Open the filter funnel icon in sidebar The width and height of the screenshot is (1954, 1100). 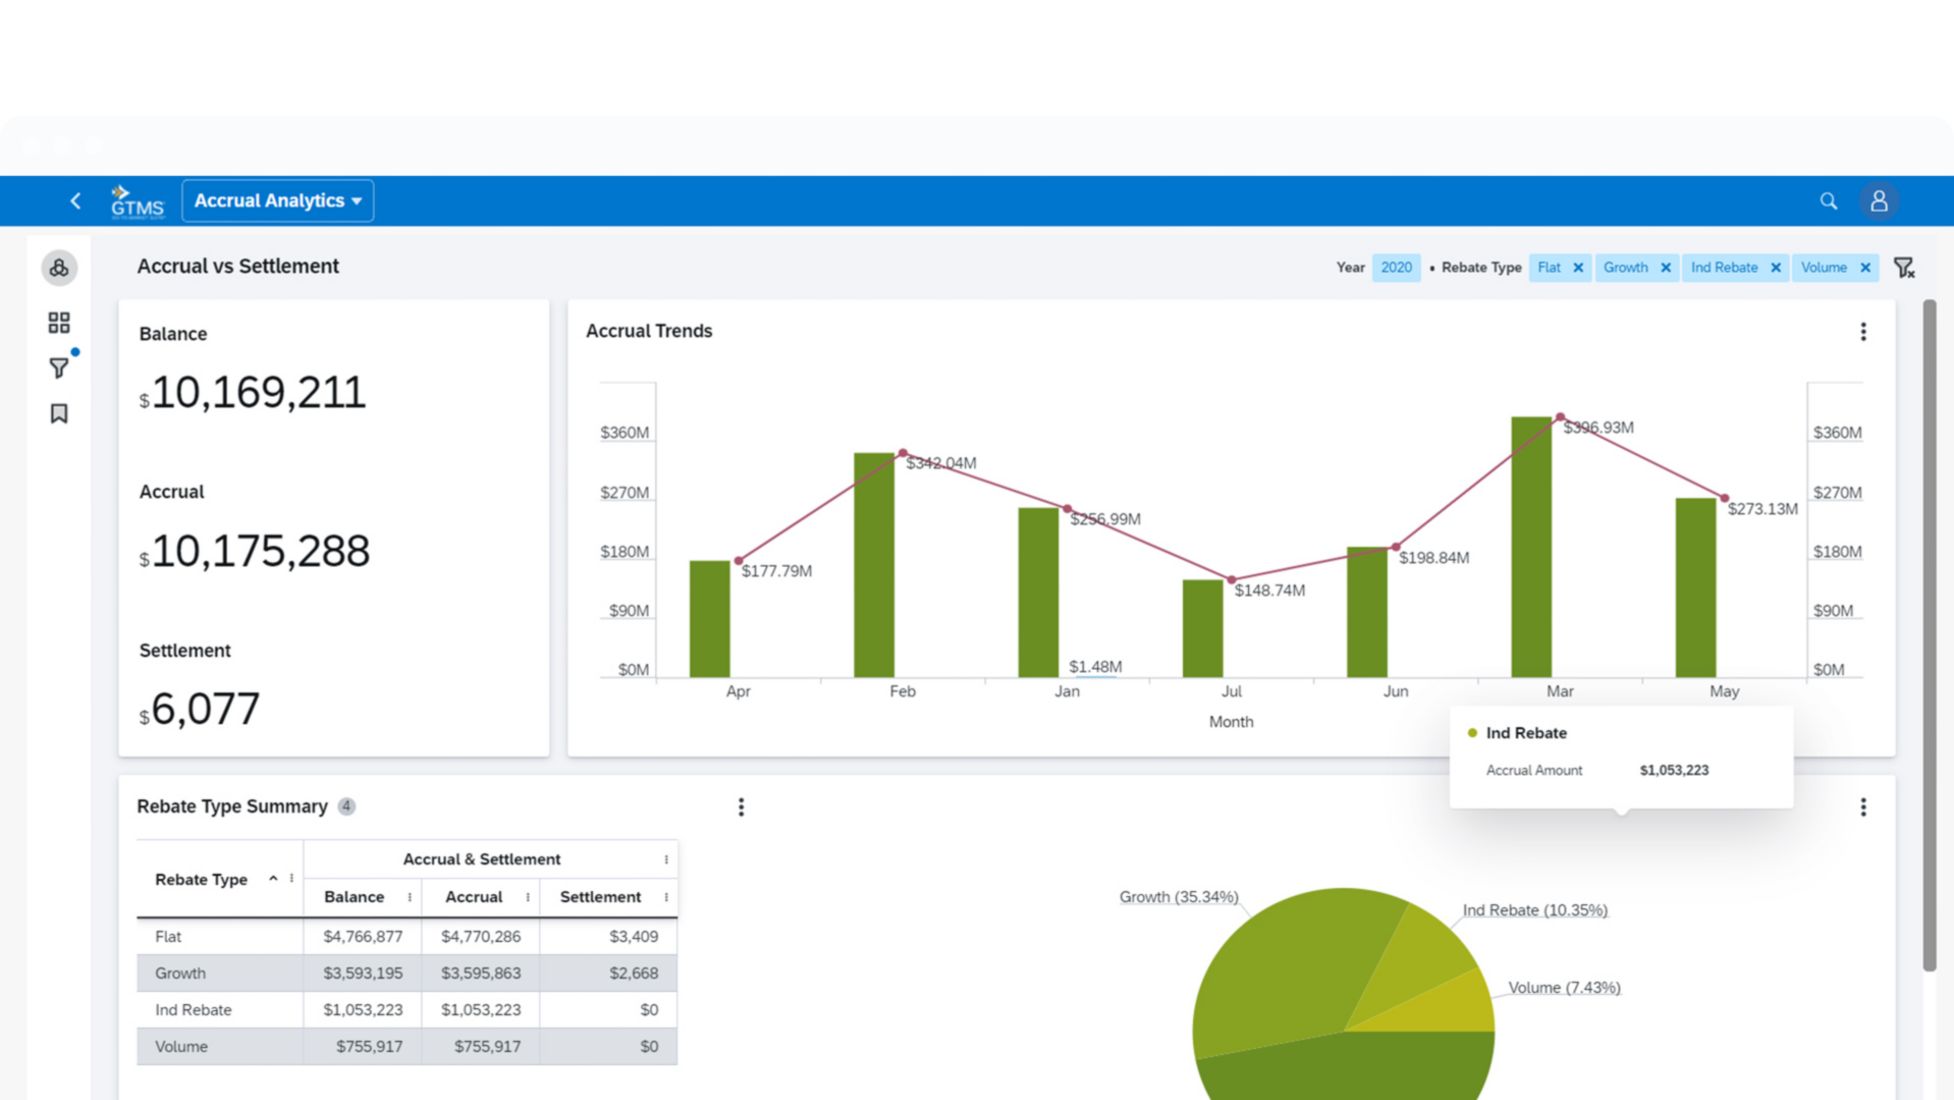(59, 368)
